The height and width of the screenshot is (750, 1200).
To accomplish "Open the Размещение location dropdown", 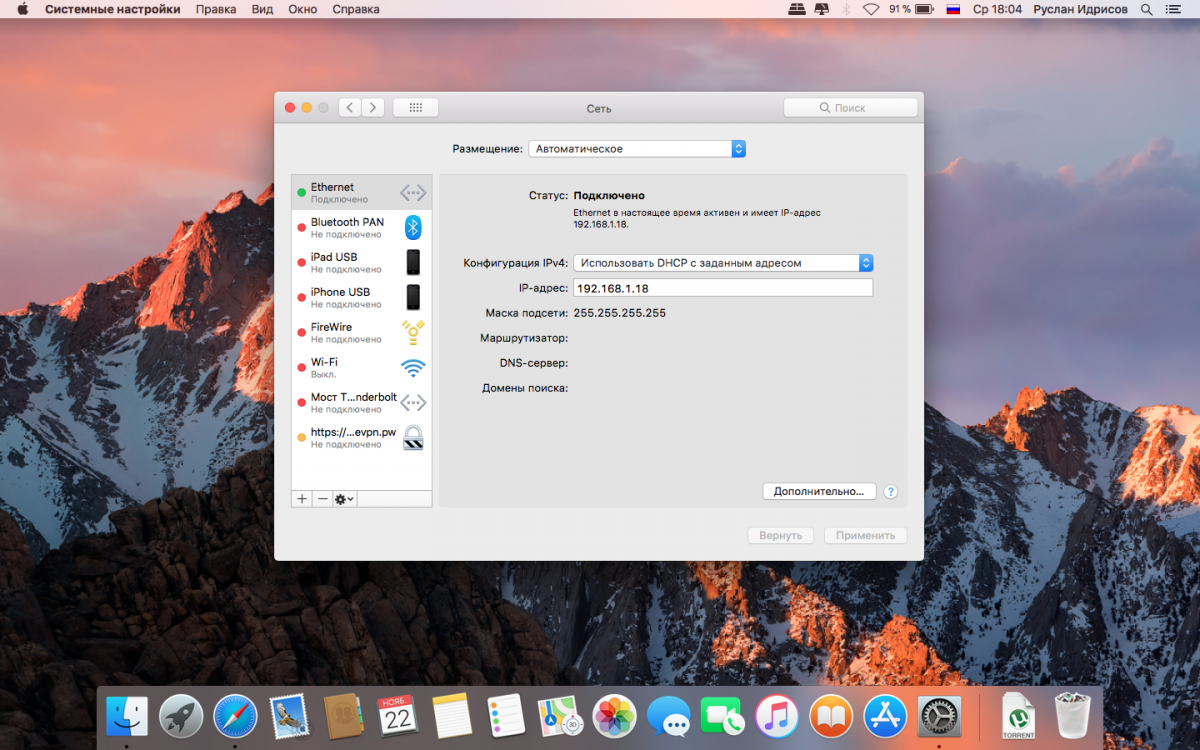I will (x=637, y=149).
